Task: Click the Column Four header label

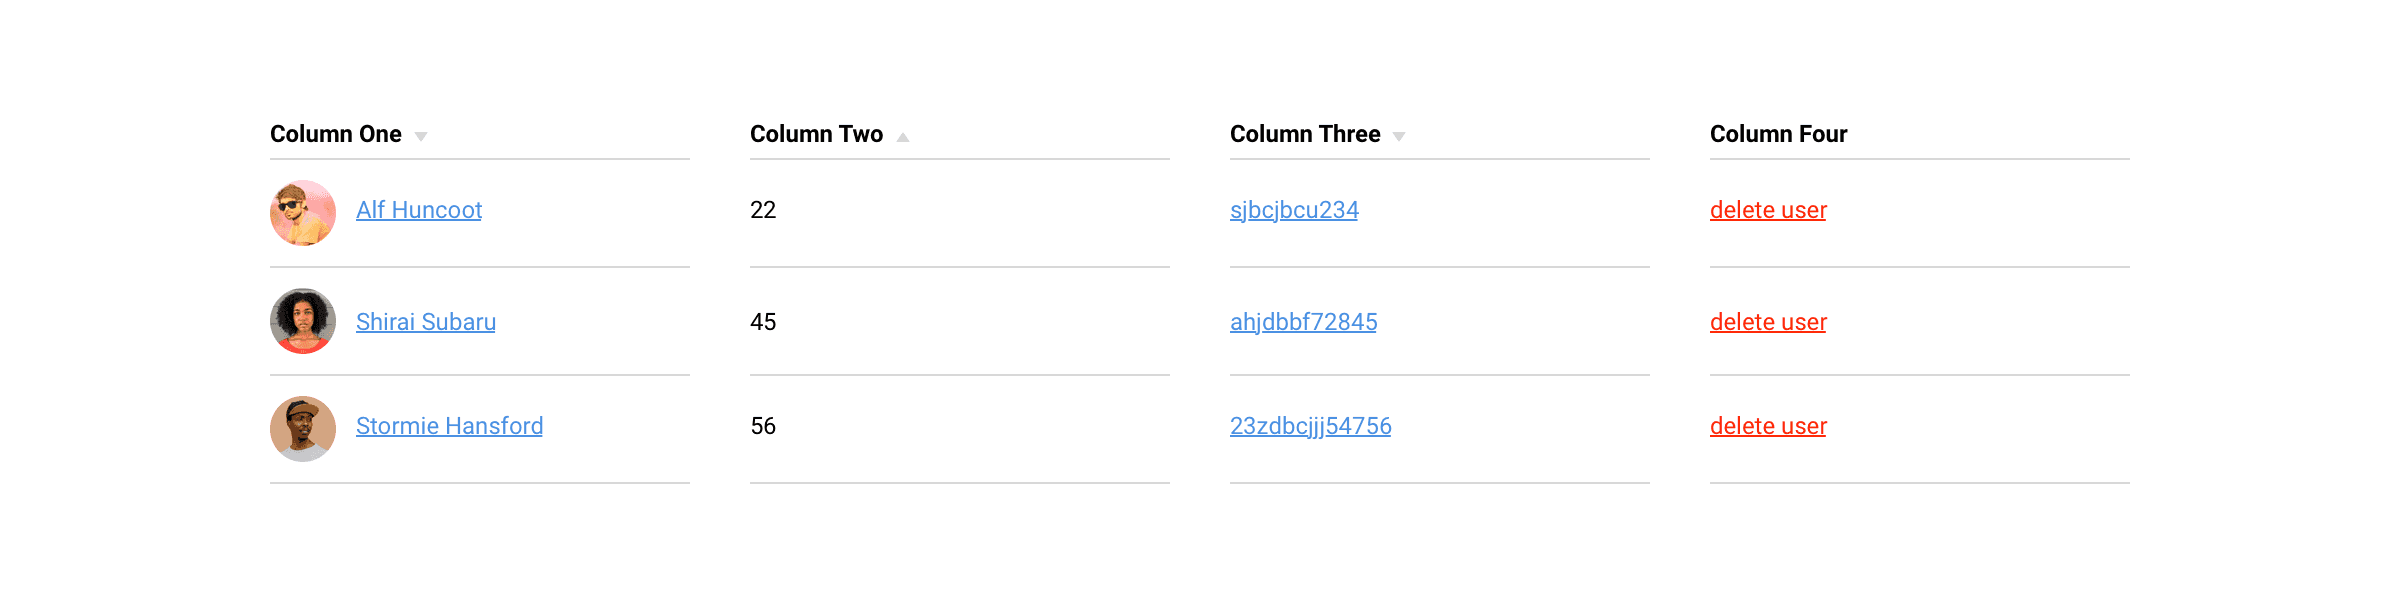Action: coord(1778,134)
